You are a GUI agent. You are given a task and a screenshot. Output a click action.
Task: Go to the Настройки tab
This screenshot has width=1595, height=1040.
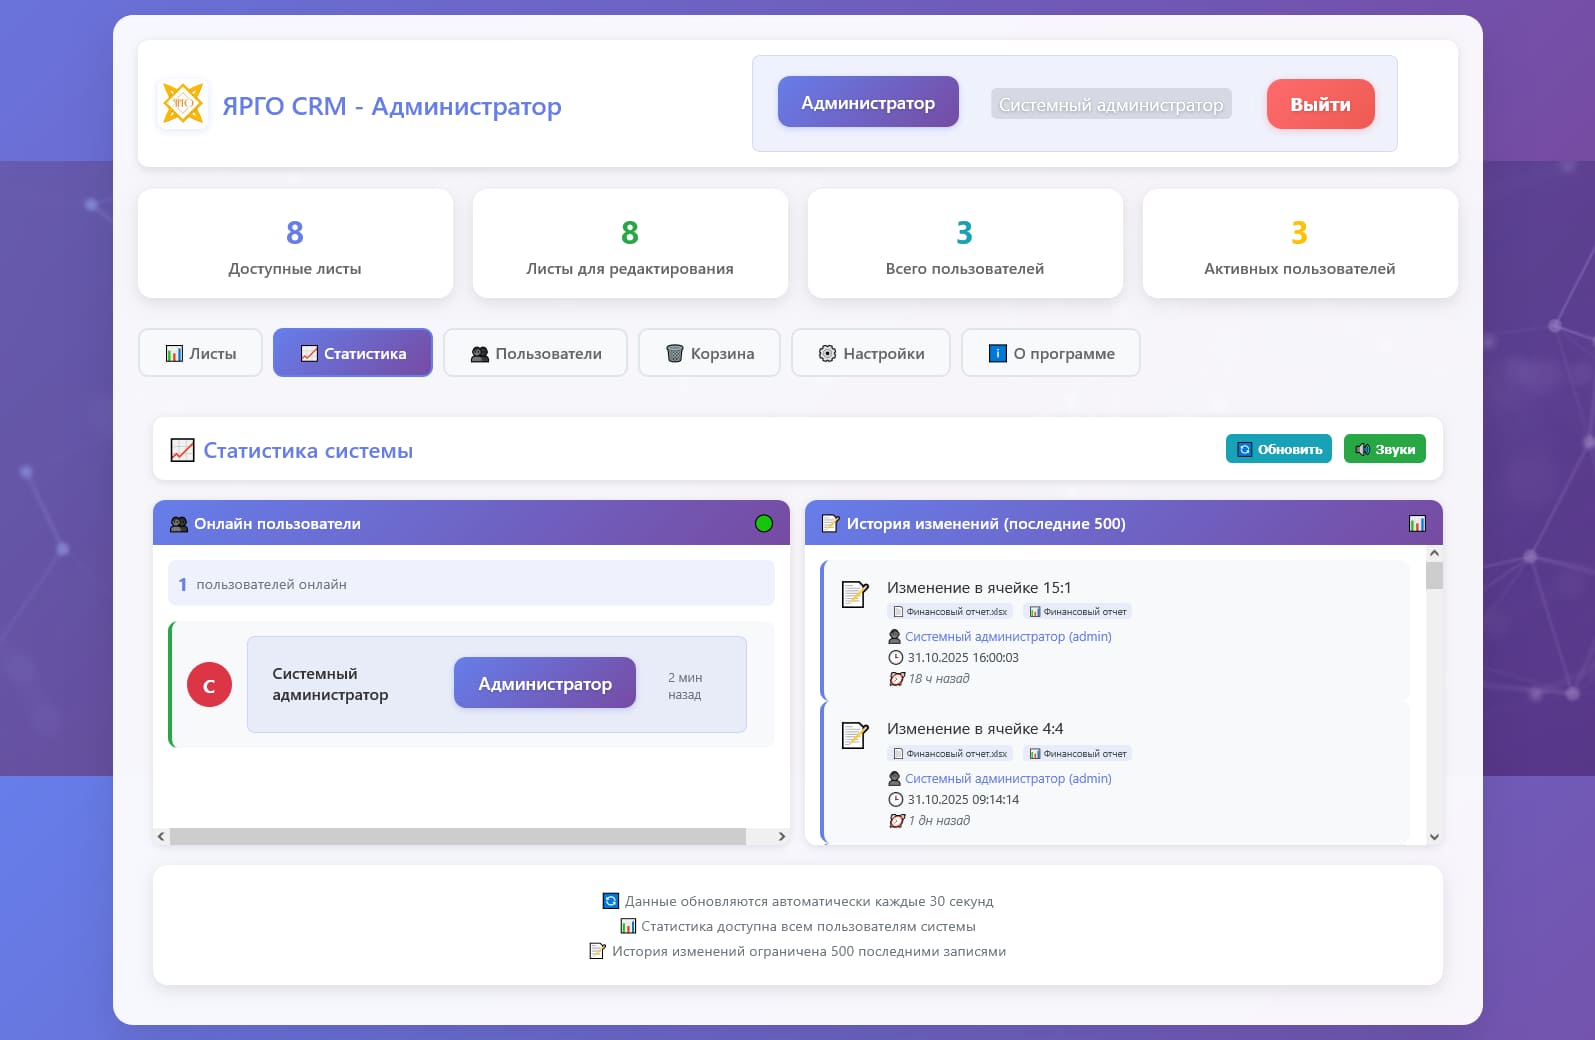pos(870,353)
